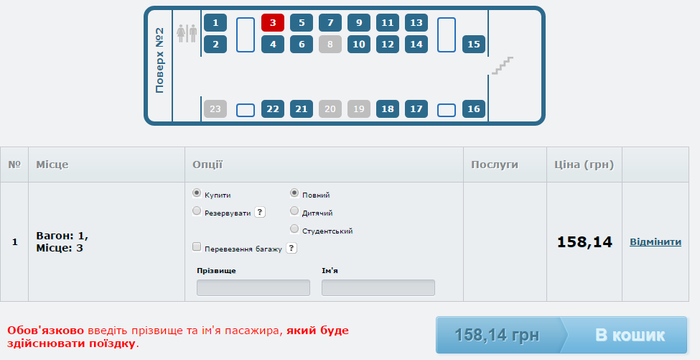
Task: Choose the Студентський ticket type
Action: coord(294,229)
